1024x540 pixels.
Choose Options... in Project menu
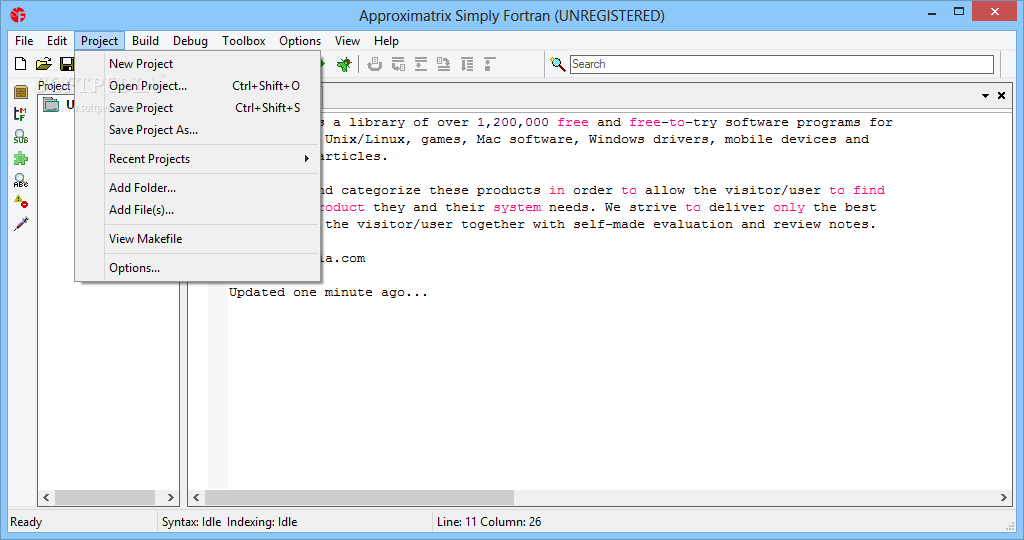[197, 268]
